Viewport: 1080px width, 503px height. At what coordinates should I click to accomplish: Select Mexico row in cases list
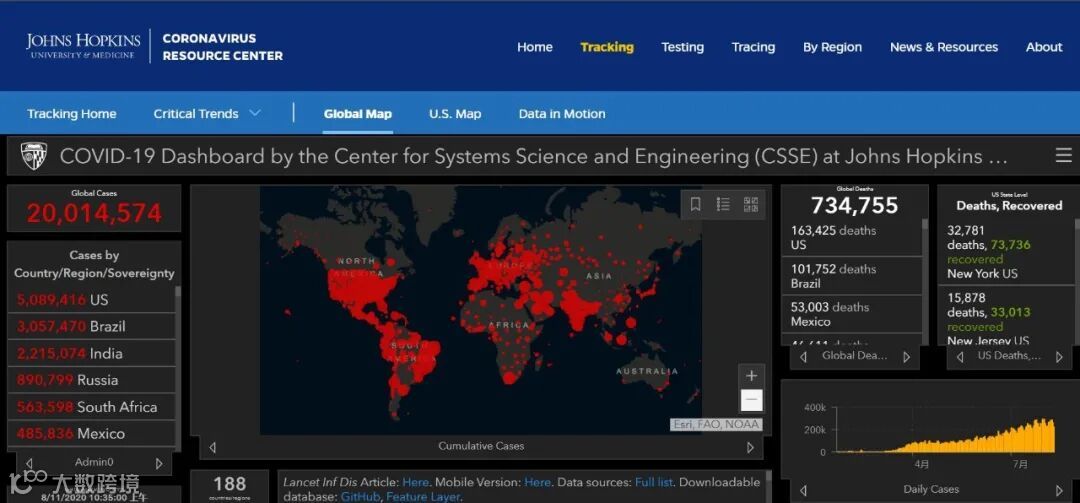tap(92, 434)
